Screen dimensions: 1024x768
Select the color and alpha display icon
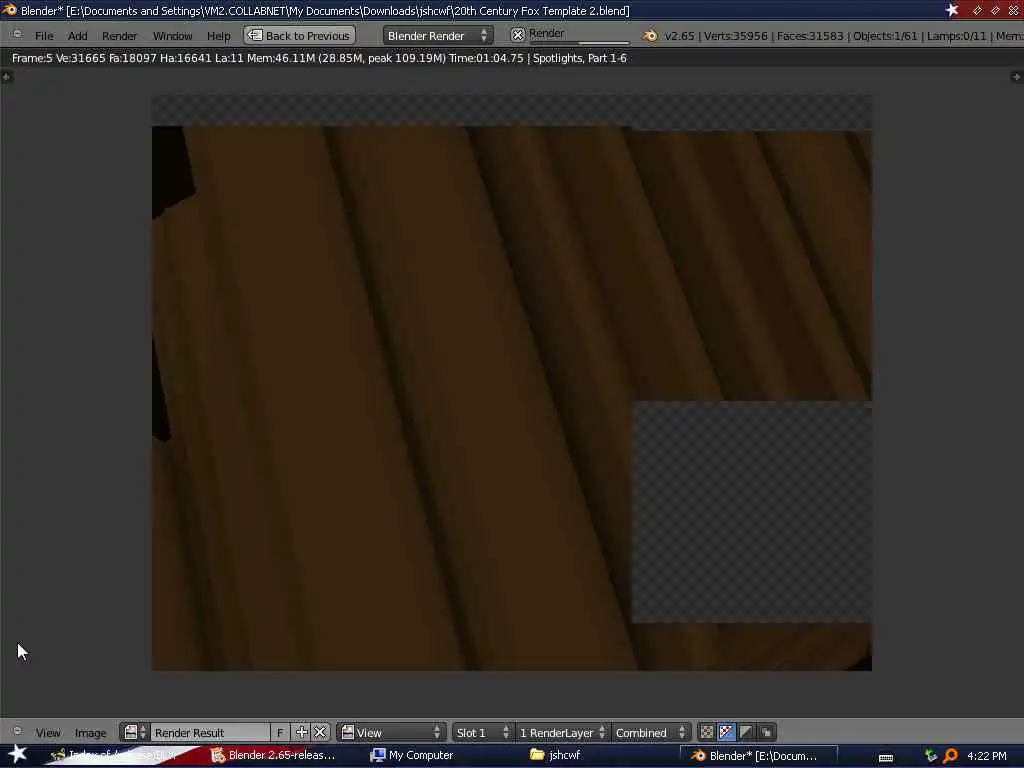coord(726,732)
